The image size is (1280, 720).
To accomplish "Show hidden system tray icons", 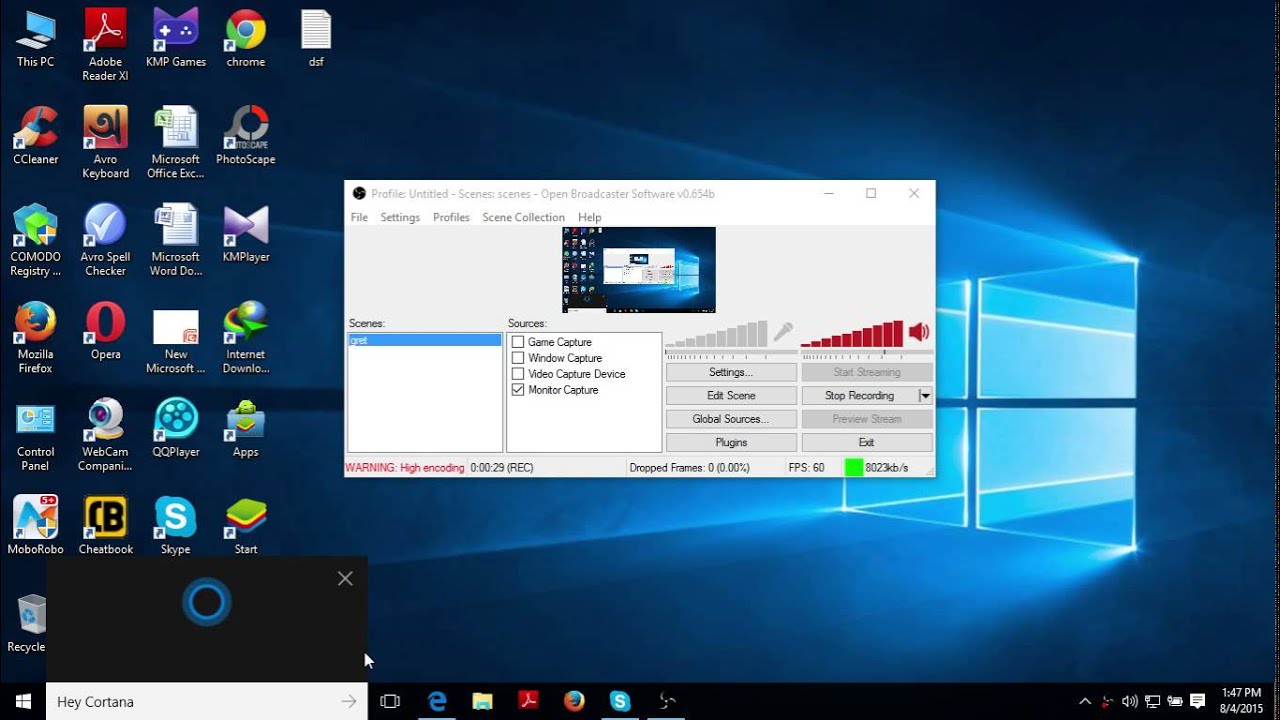I will point(1085,702).
